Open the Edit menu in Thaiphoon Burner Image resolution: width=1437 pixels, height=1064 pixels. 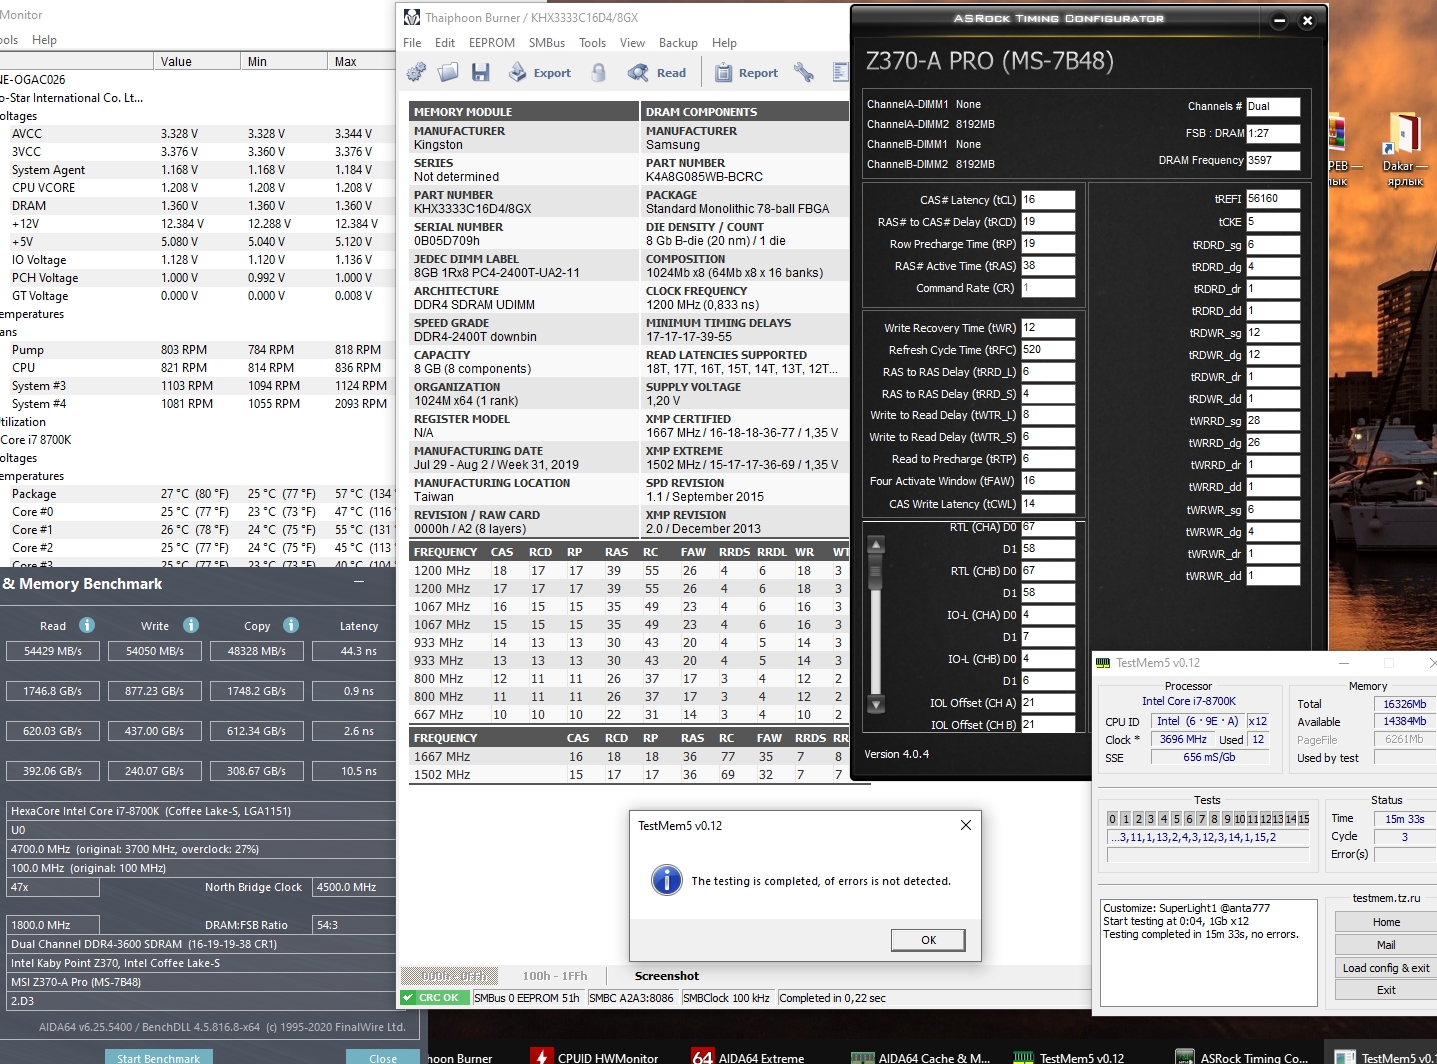(445, 43)
